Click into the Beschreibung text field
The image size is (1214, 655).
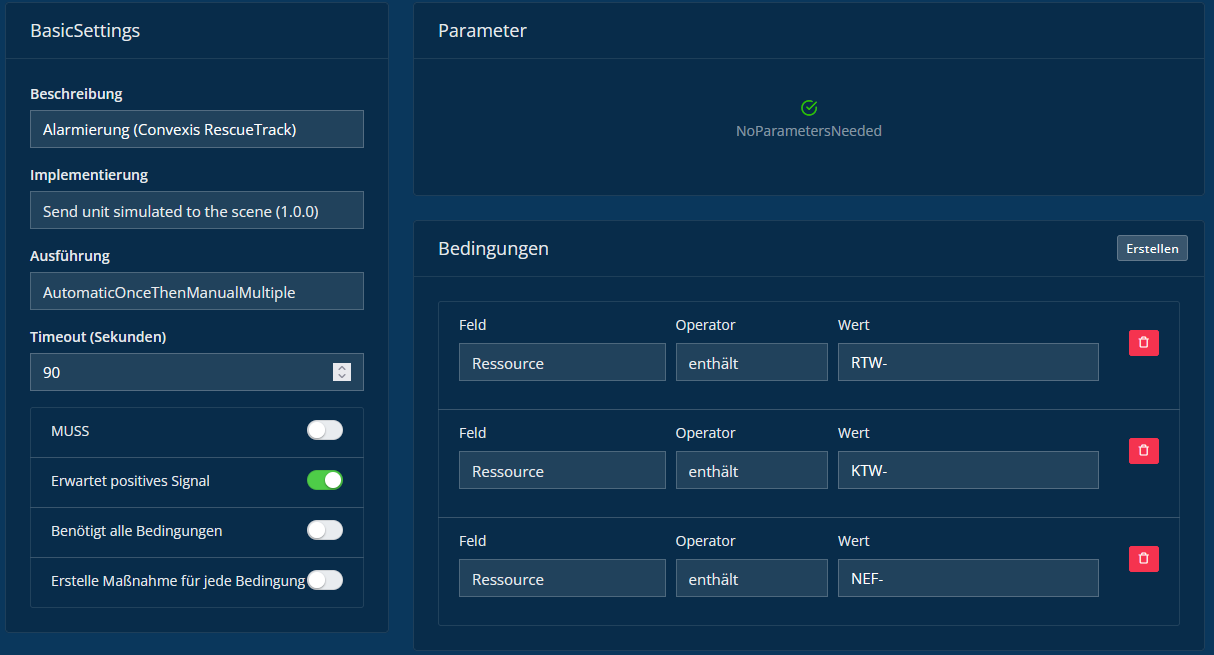coord(197,130)
